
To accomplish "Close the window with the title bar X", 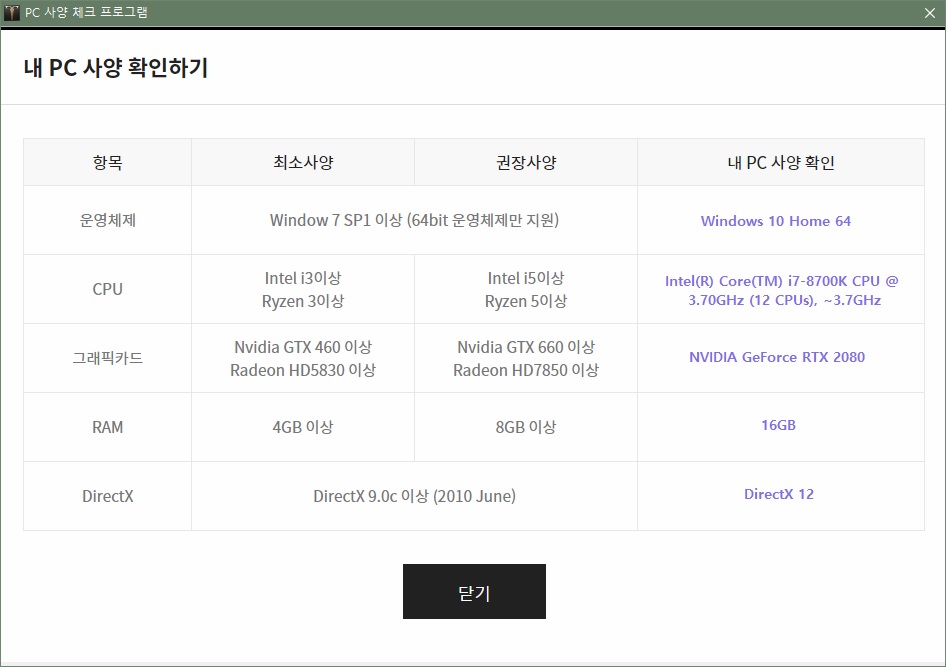I will (x=929, y=13).
